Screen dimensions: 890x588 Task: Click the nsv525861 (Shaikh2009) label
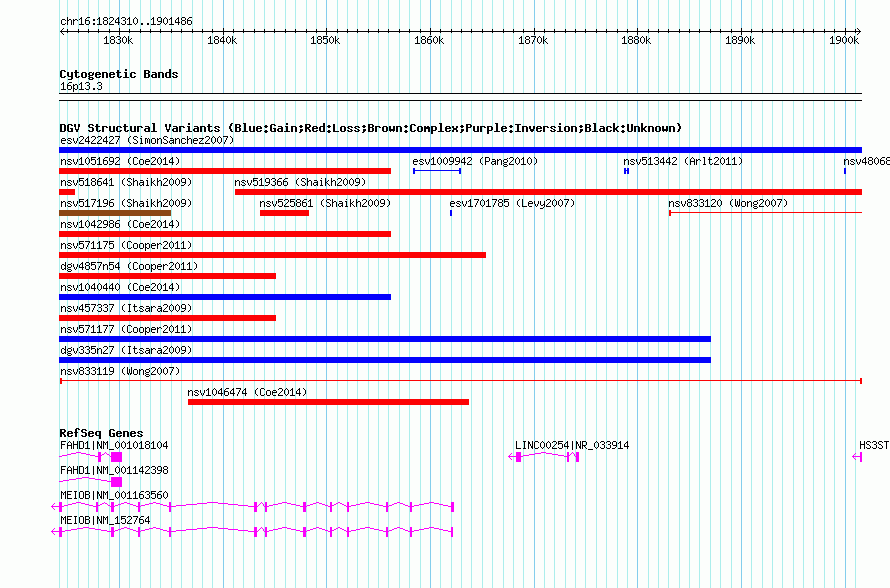[325, 203]
